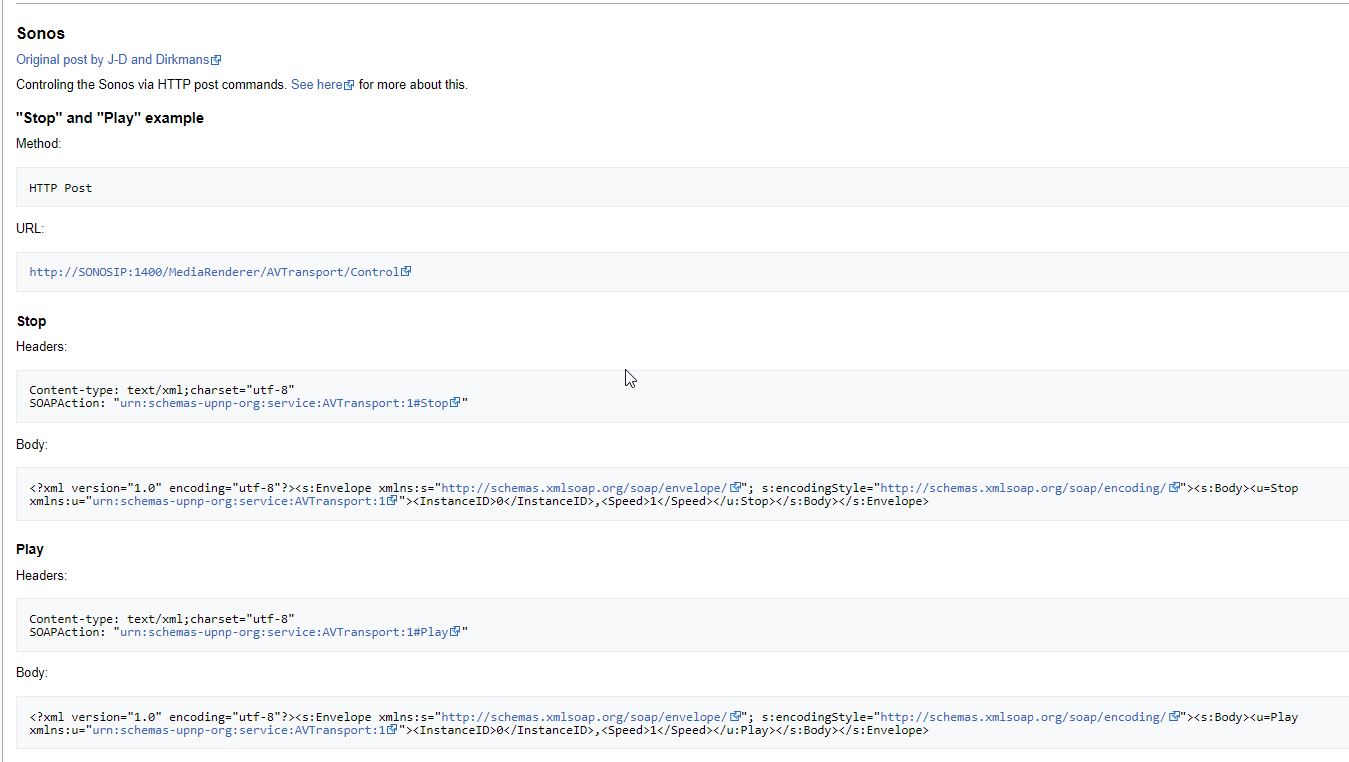Click the Play subsection heading

pyautogui.click(x=30, y=550)
